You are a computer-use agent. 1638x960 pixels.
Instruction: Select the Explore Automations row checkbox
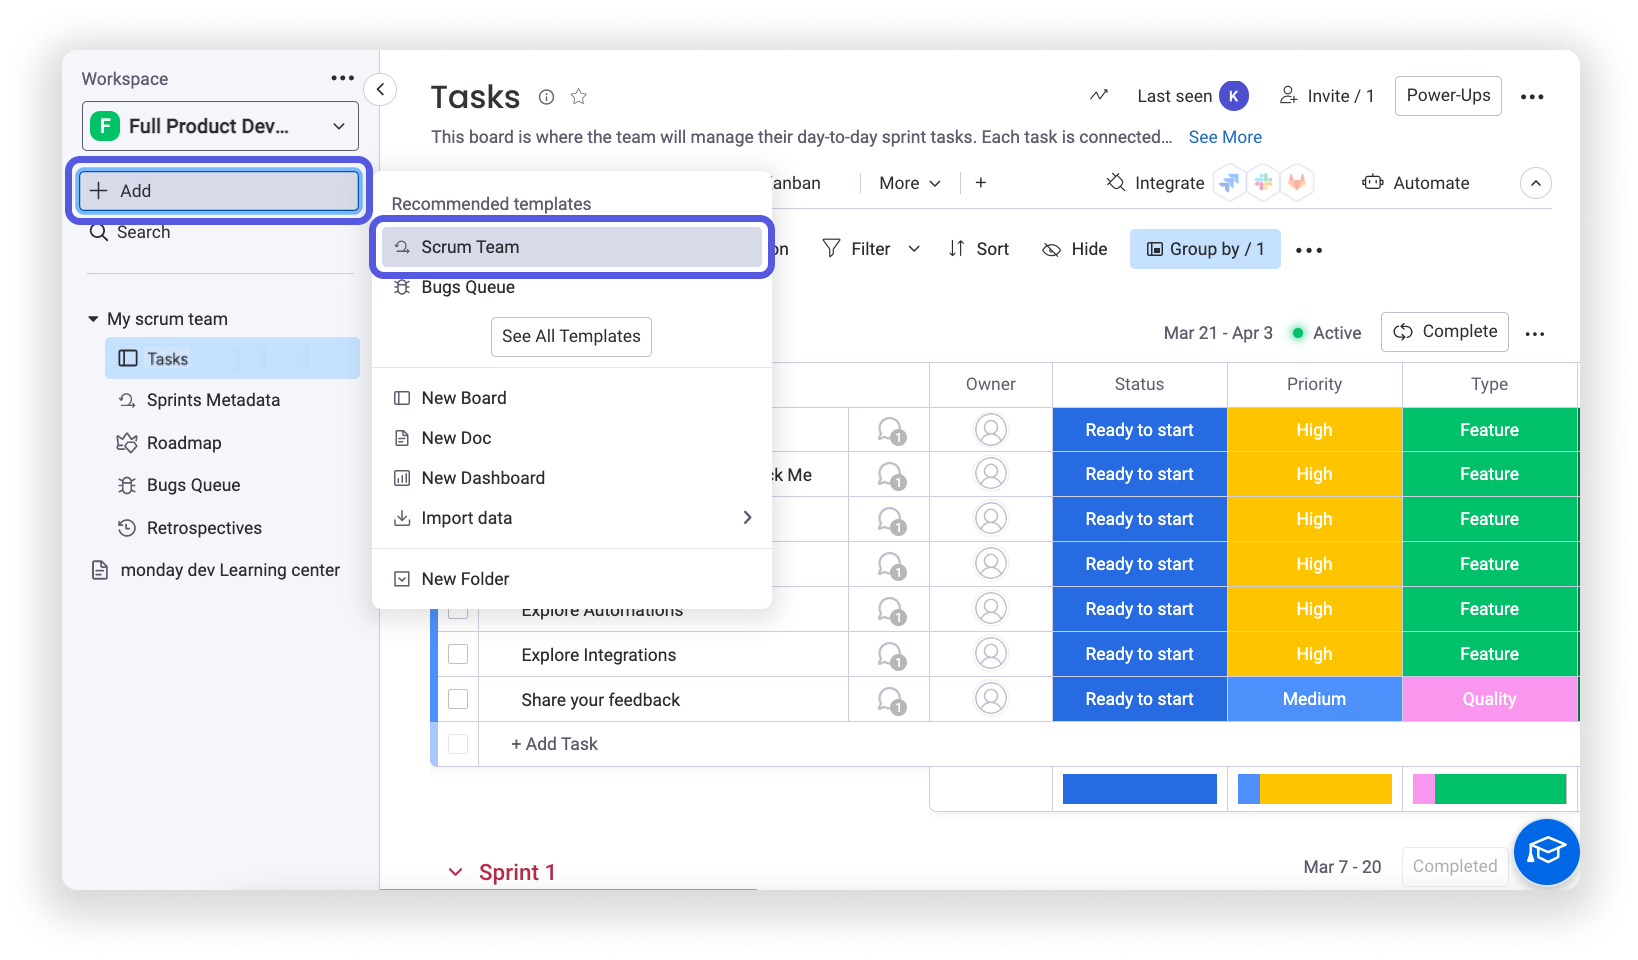(458, 609)
